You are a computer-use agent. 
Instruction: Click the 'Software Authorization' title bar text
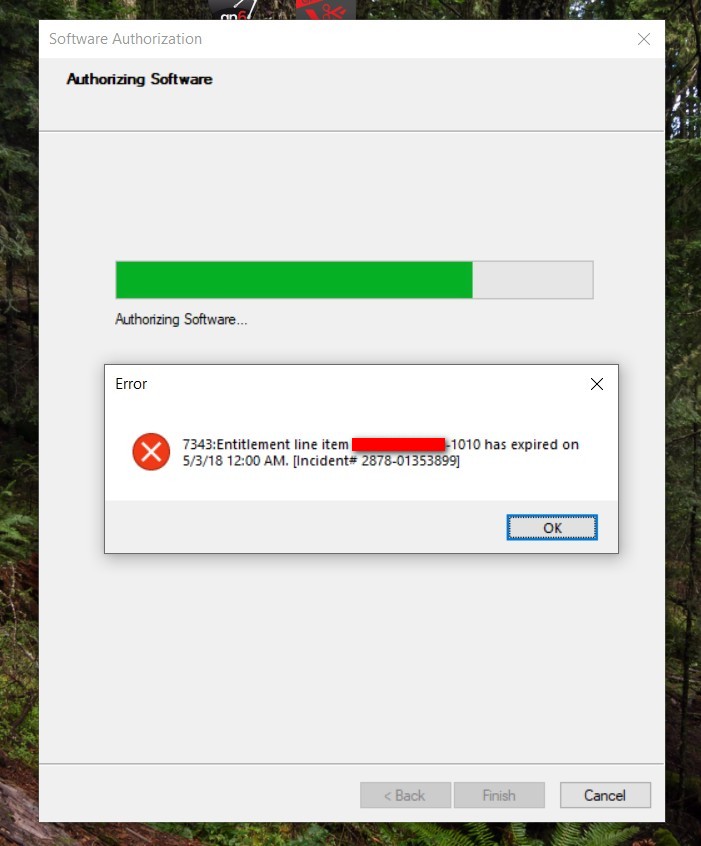coord(125,39)
